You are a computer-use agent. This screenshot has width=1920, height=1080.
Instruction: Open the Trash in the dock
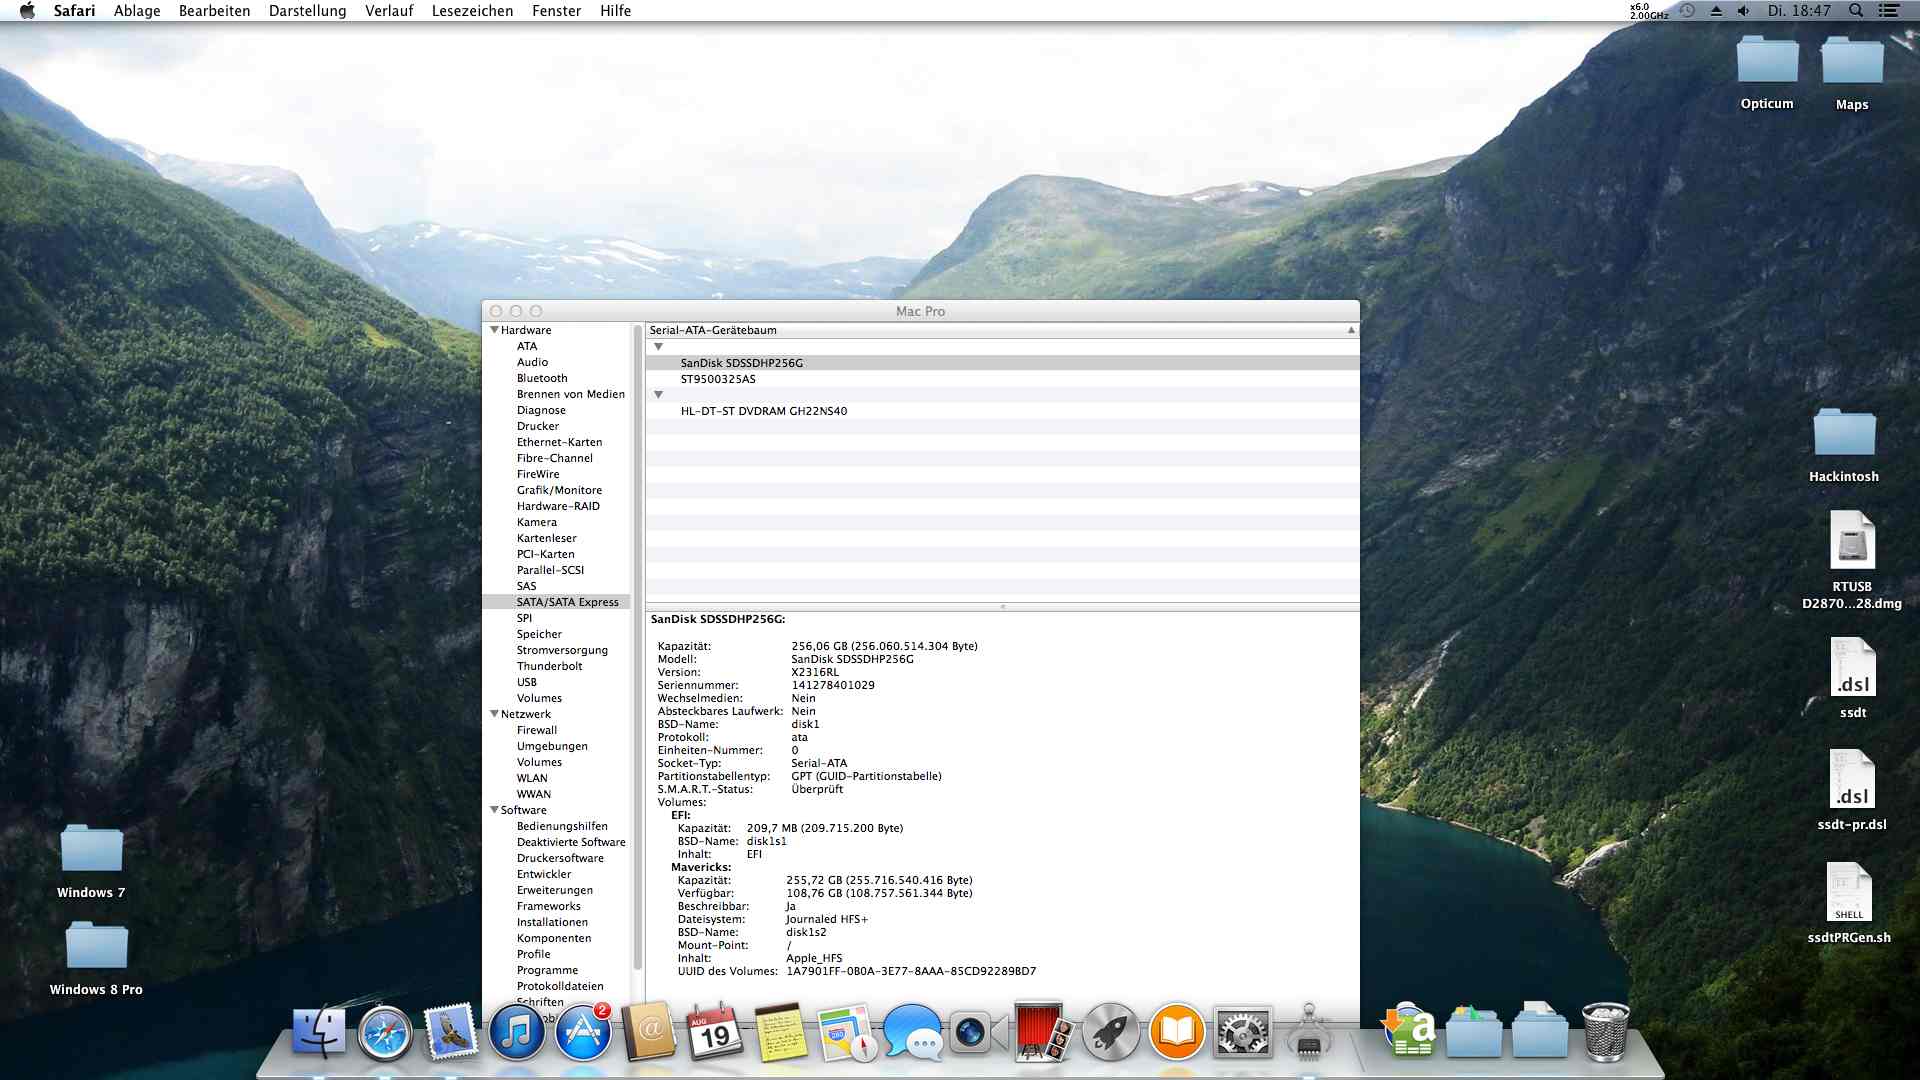pos(1605,1033)
